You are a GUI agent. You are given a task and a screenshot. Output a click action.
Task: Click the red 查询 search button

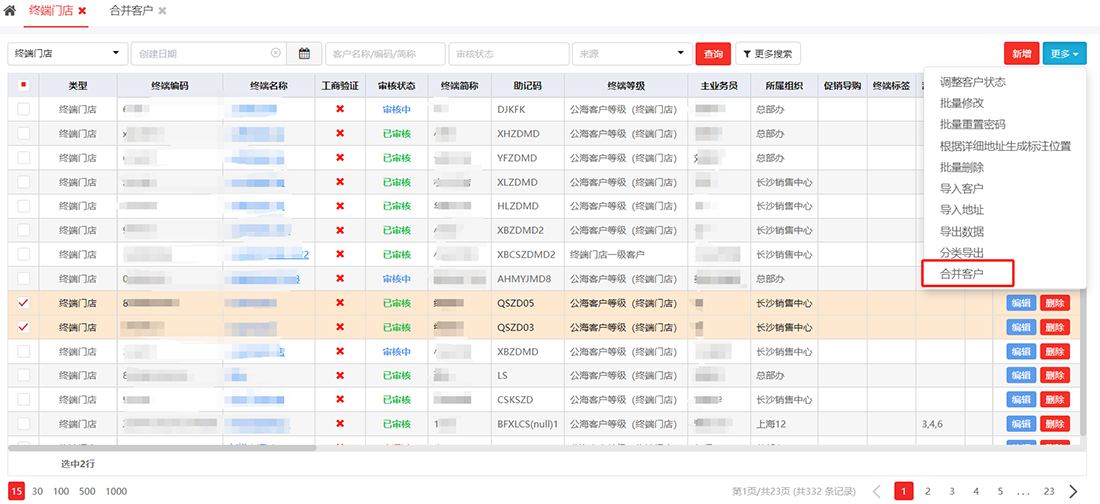pos(713,53)
